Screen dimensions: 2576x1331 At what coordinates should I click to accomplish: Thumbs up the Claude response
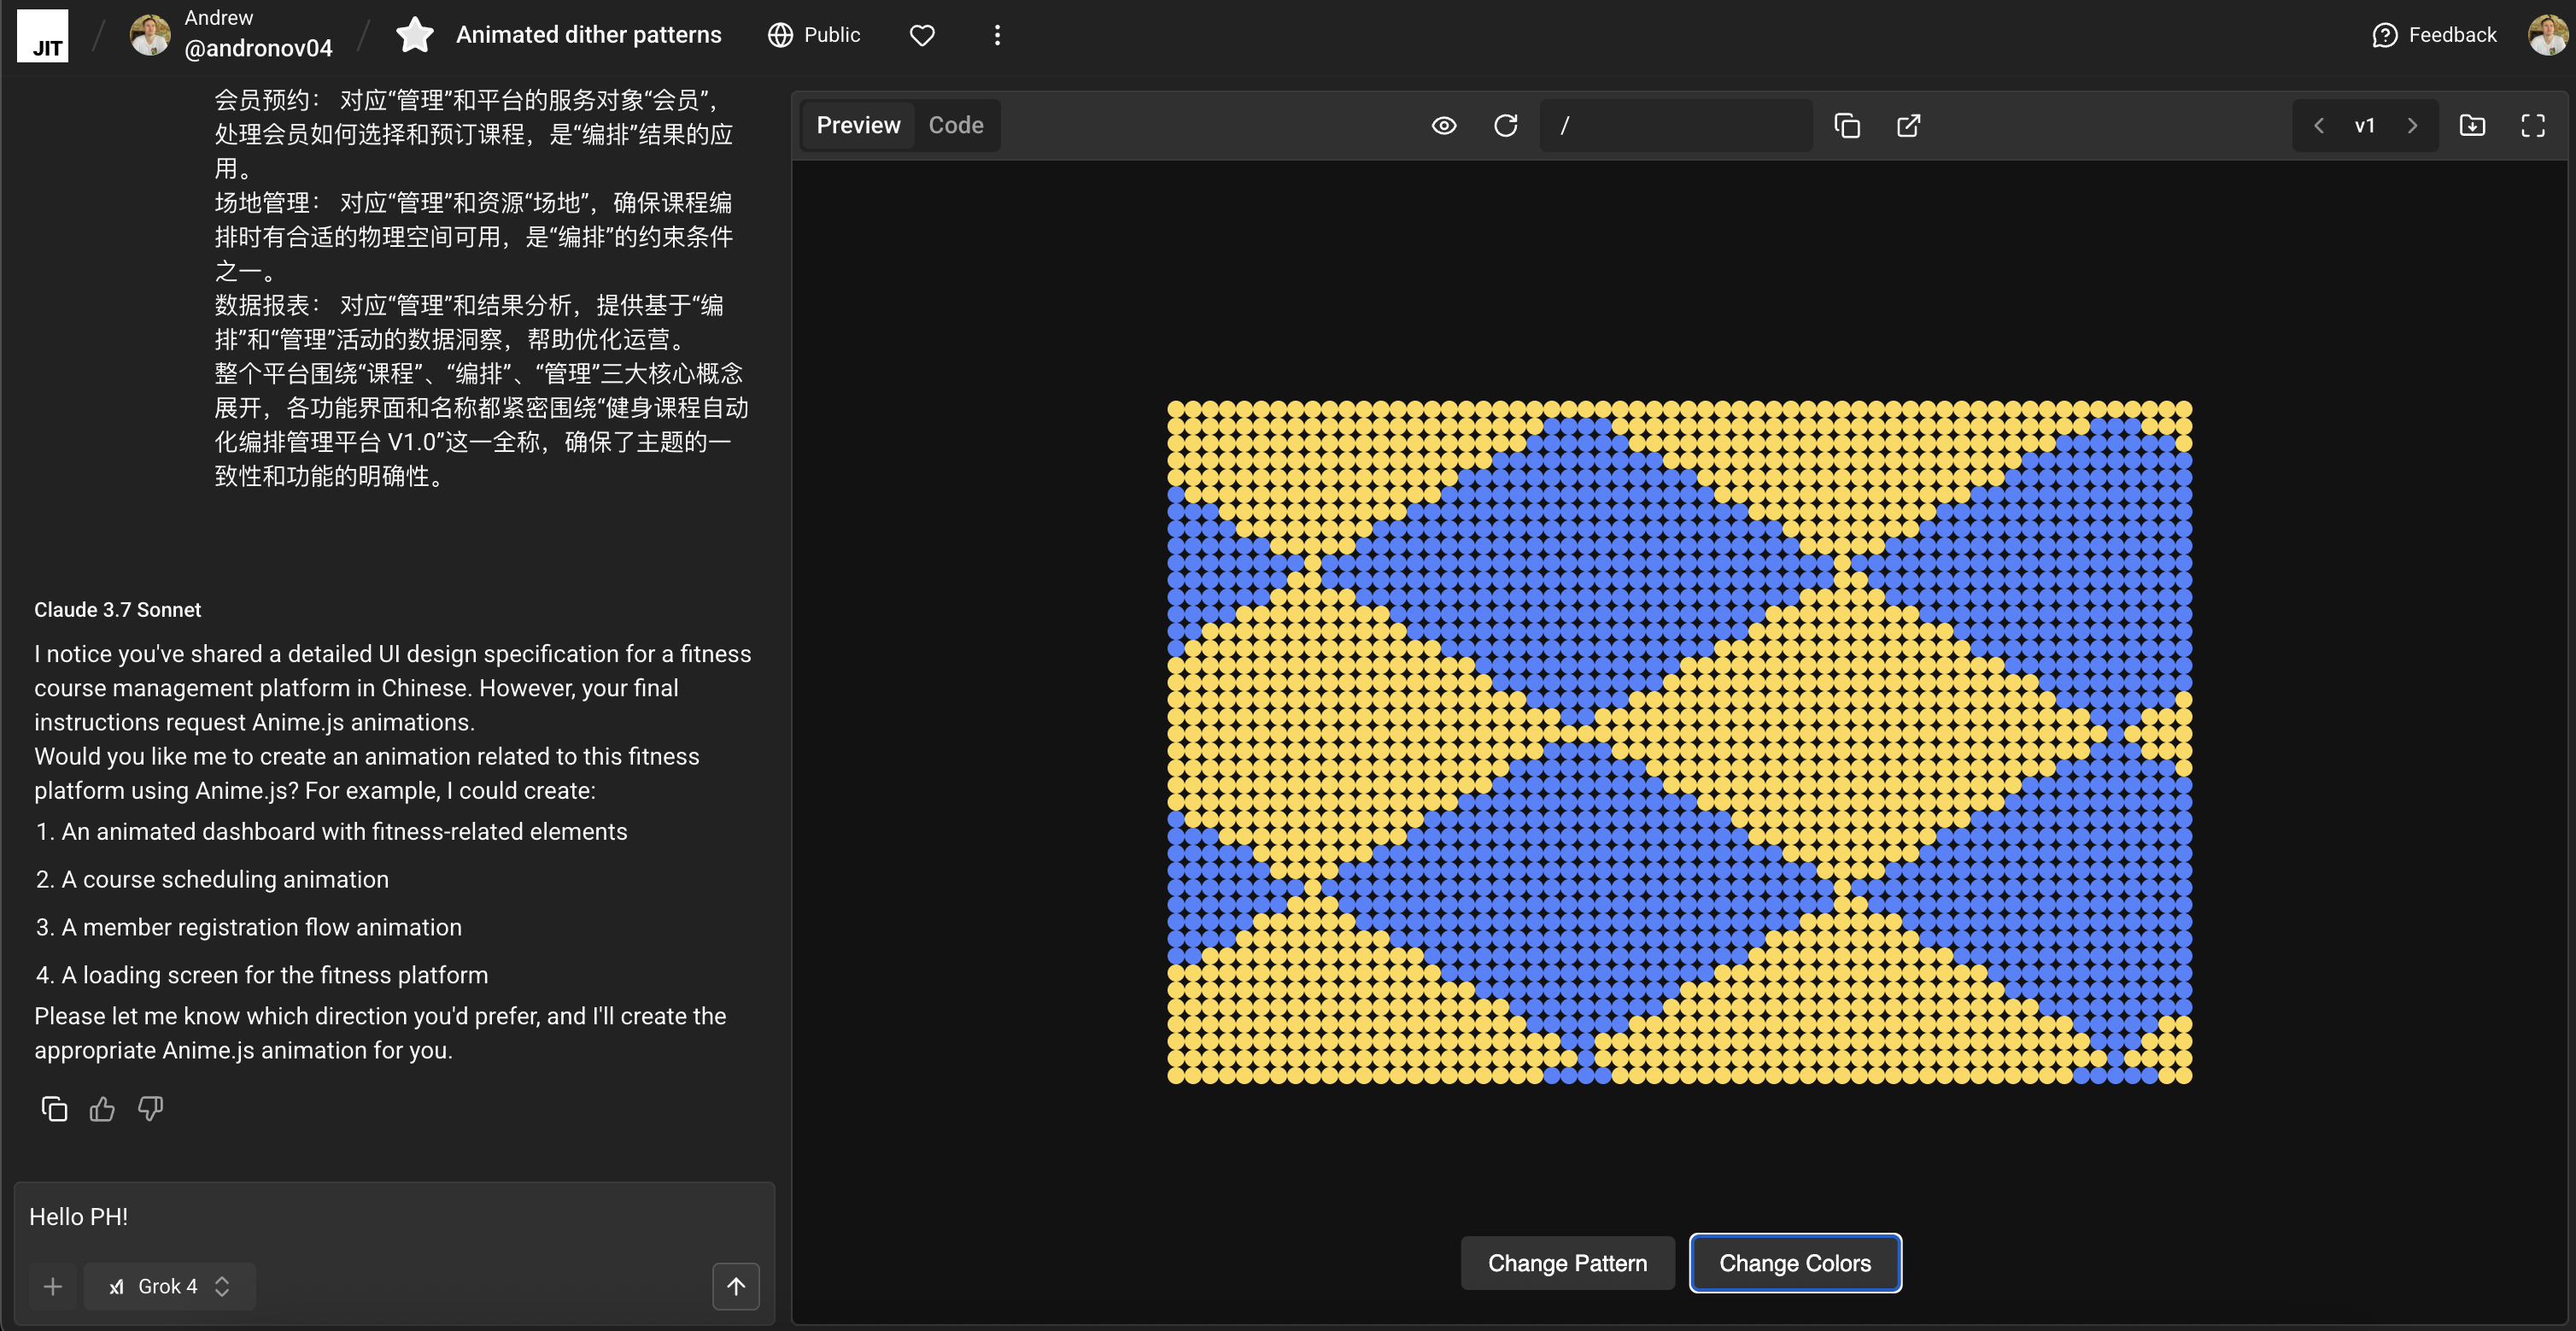coord(102,1109)
